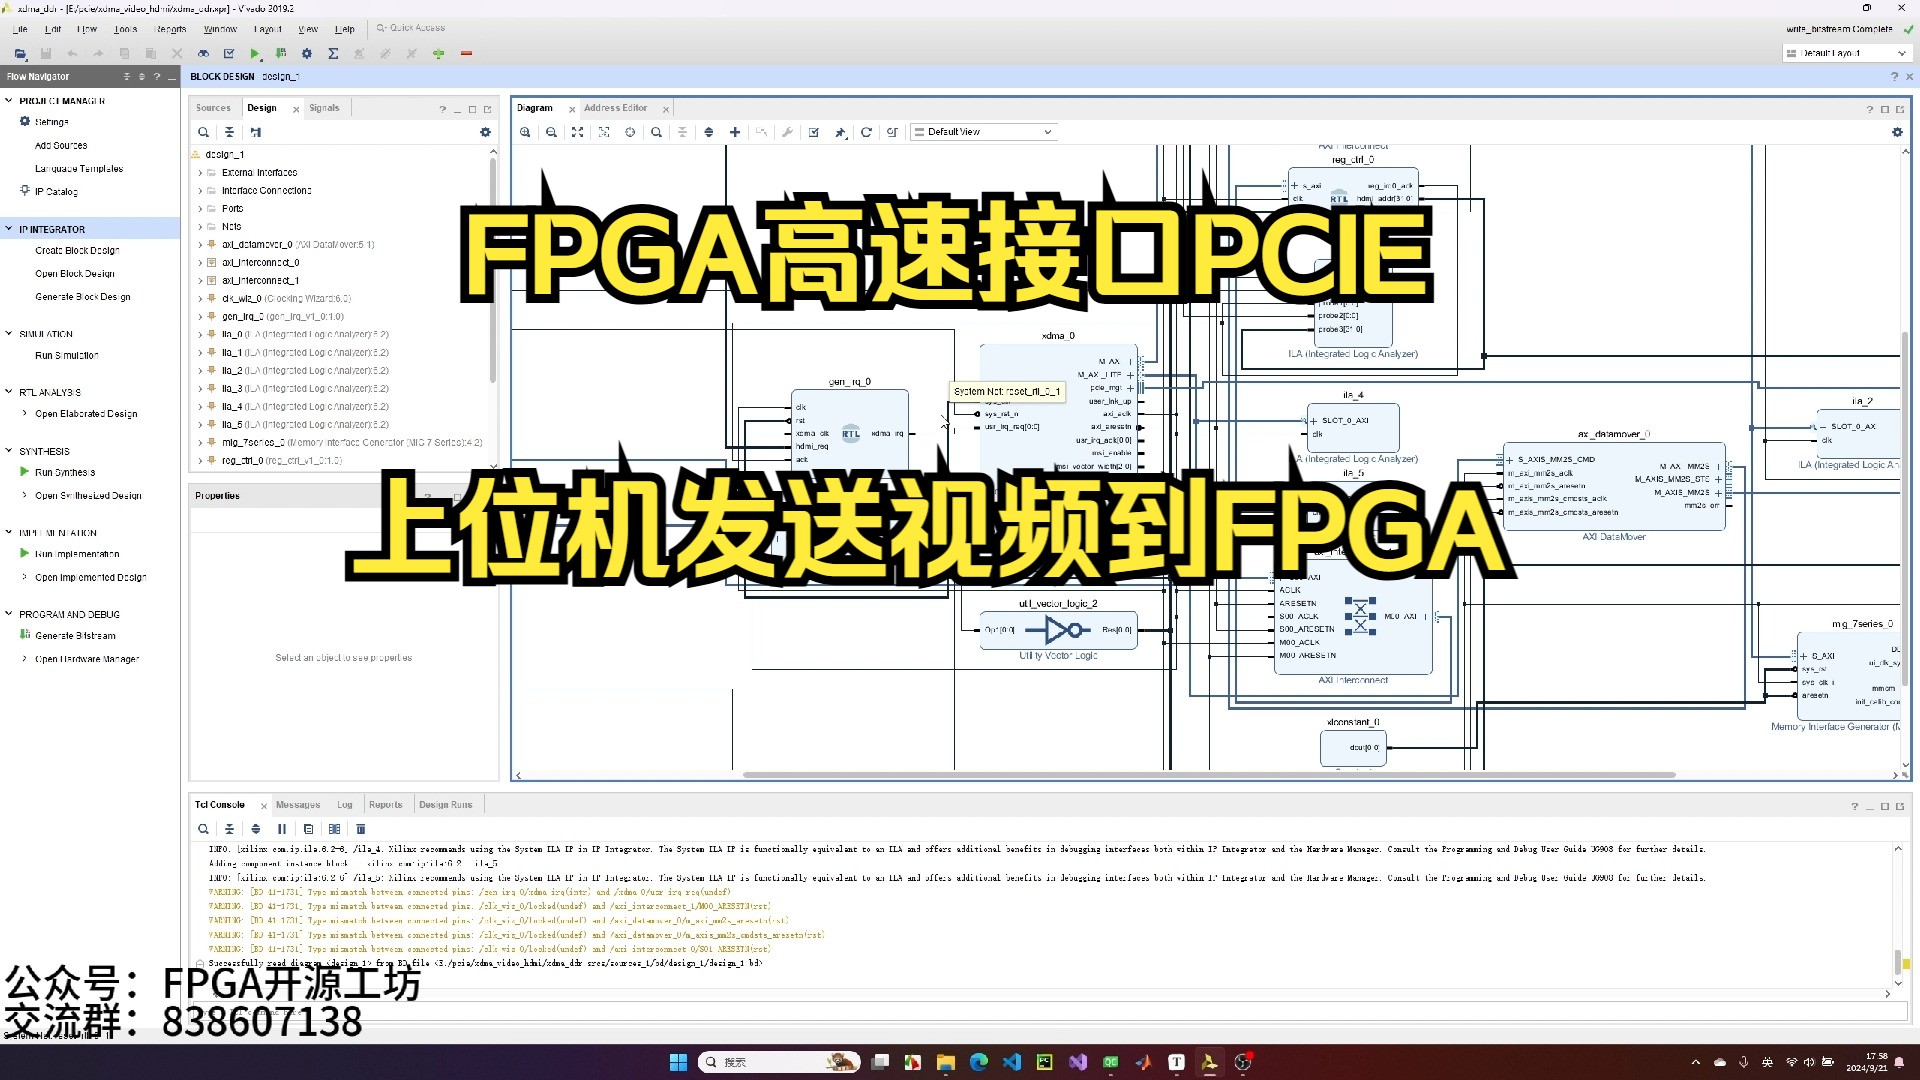Select the xdma_0 block label

click(x=1058, y=336)
